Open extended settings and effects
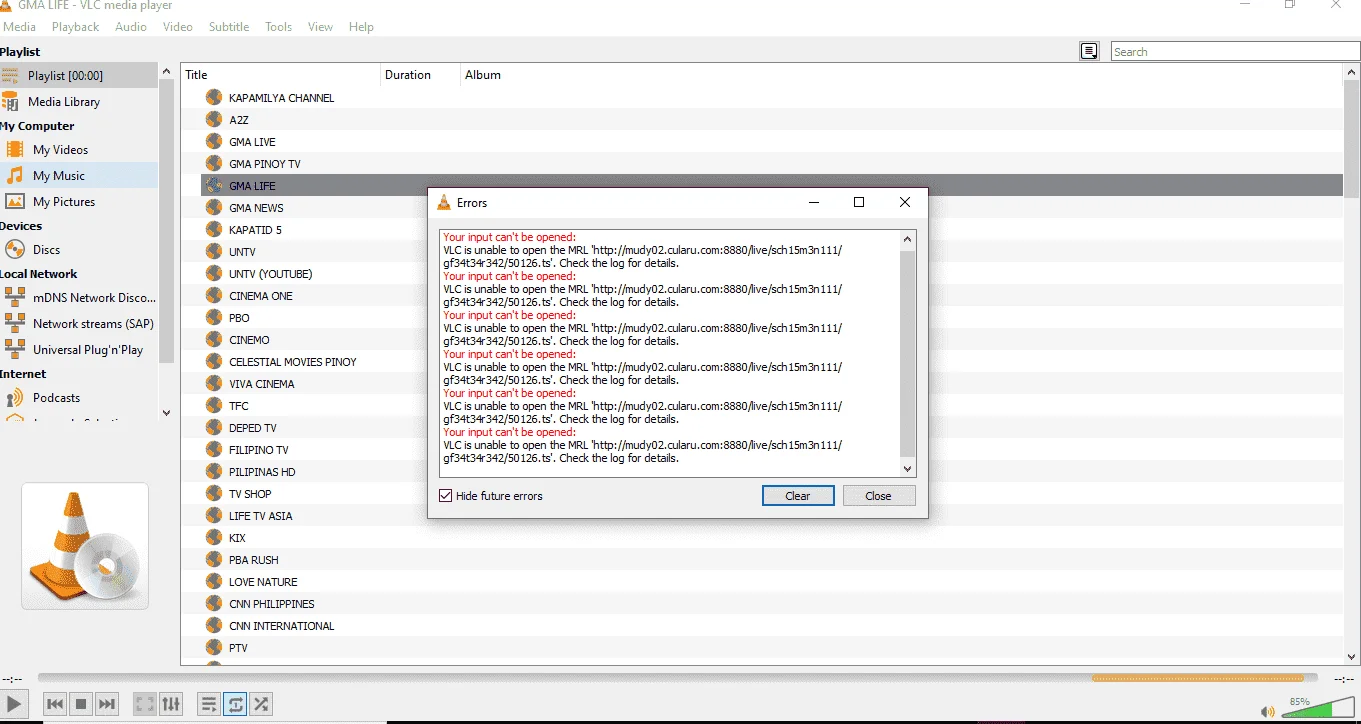Screen dimensions: 1361x724 171,704
